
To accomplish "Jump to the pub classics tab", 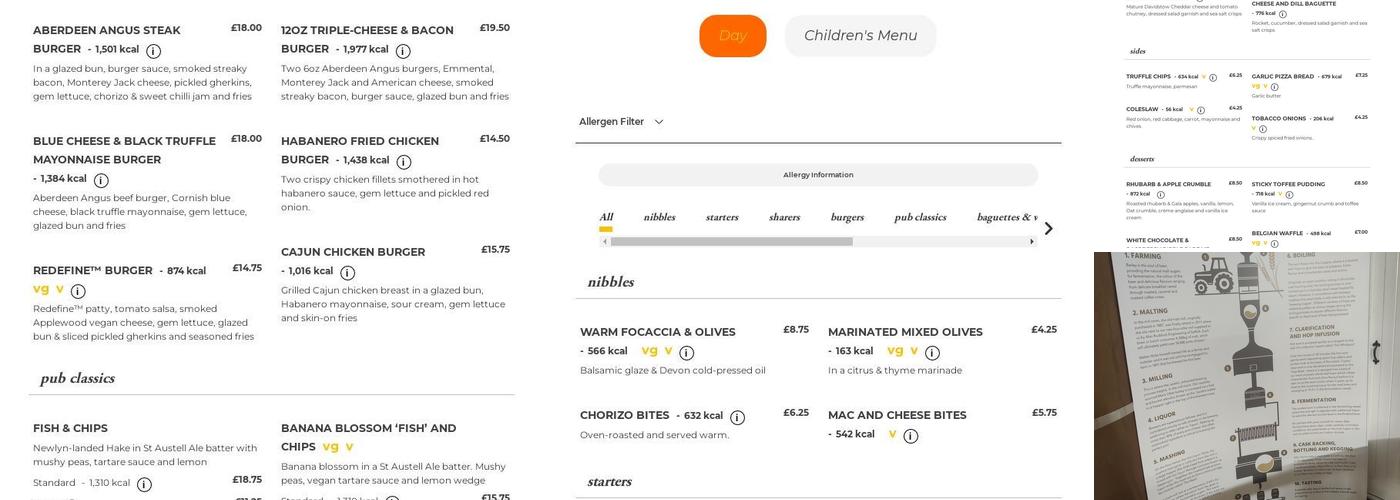I will pos(920,217).
